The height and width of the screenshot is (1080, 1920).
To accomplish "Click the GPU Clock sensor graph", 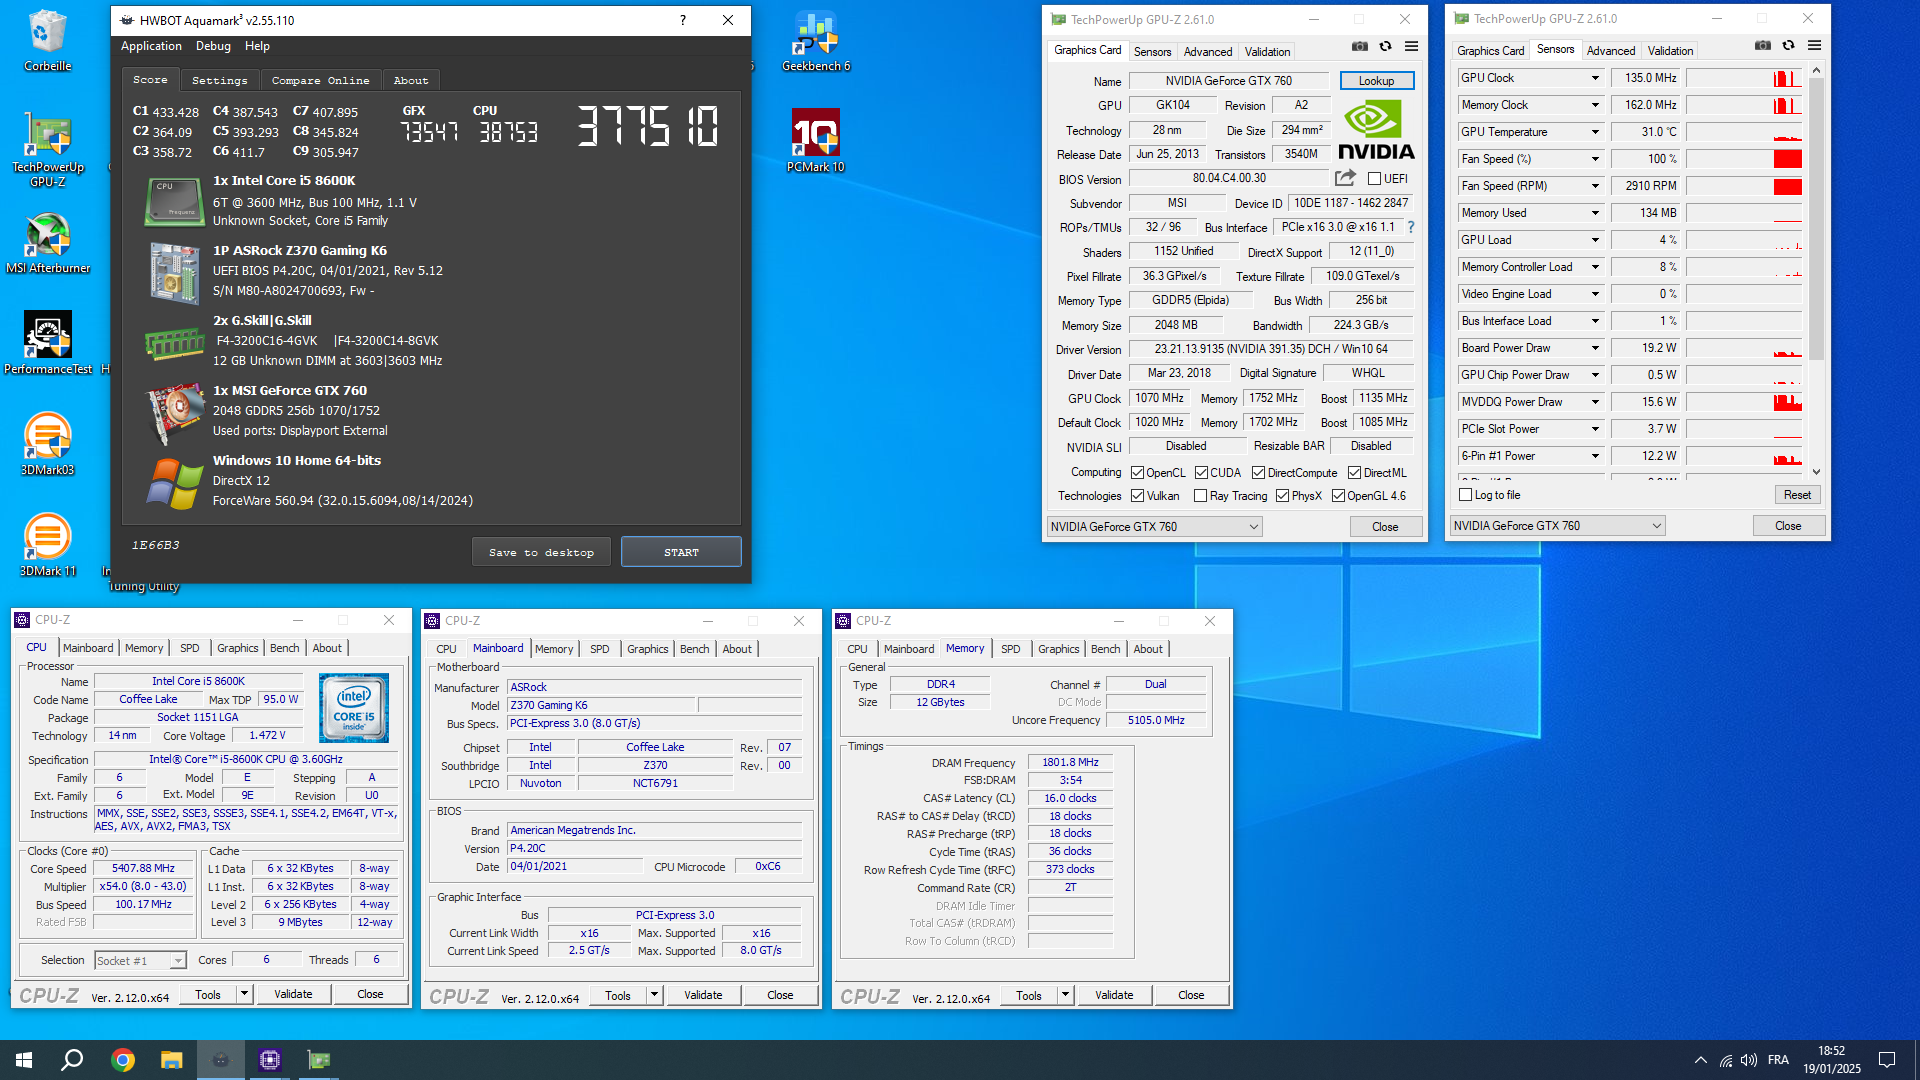I will click(1744, 78).
